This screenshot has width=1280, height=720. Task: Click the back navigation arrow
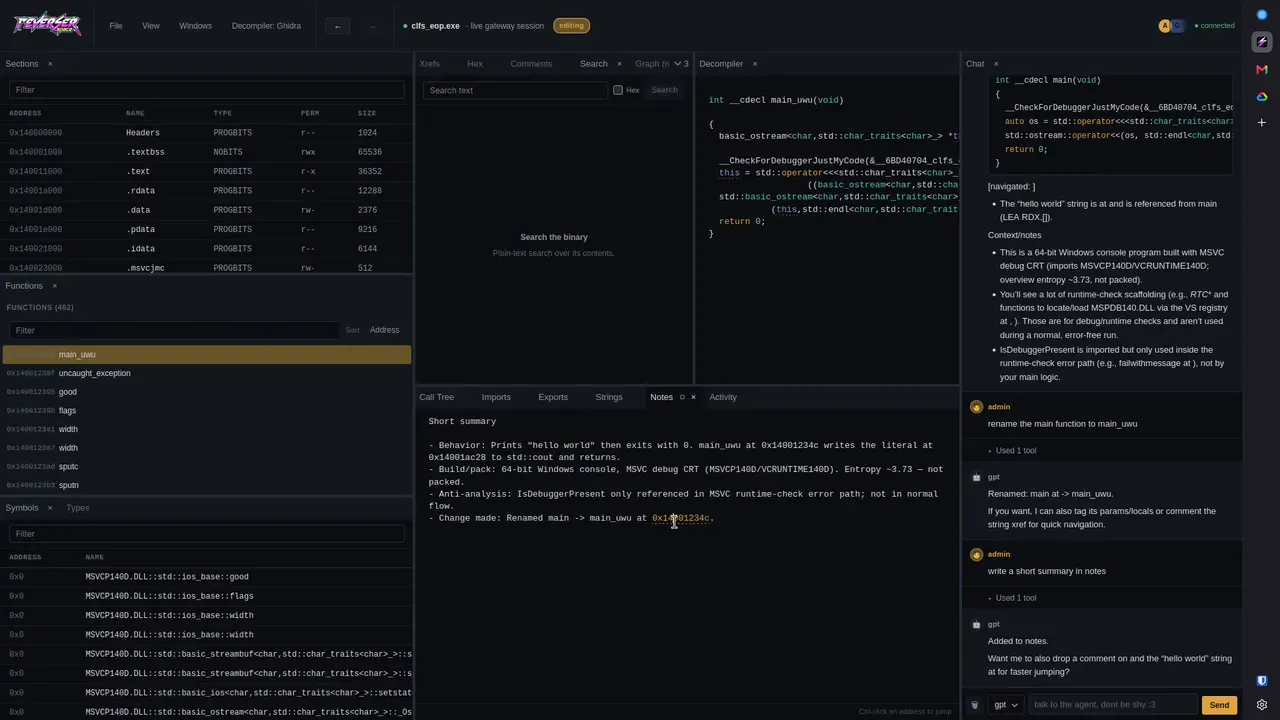pyautogui.click(x=337, y=26)
